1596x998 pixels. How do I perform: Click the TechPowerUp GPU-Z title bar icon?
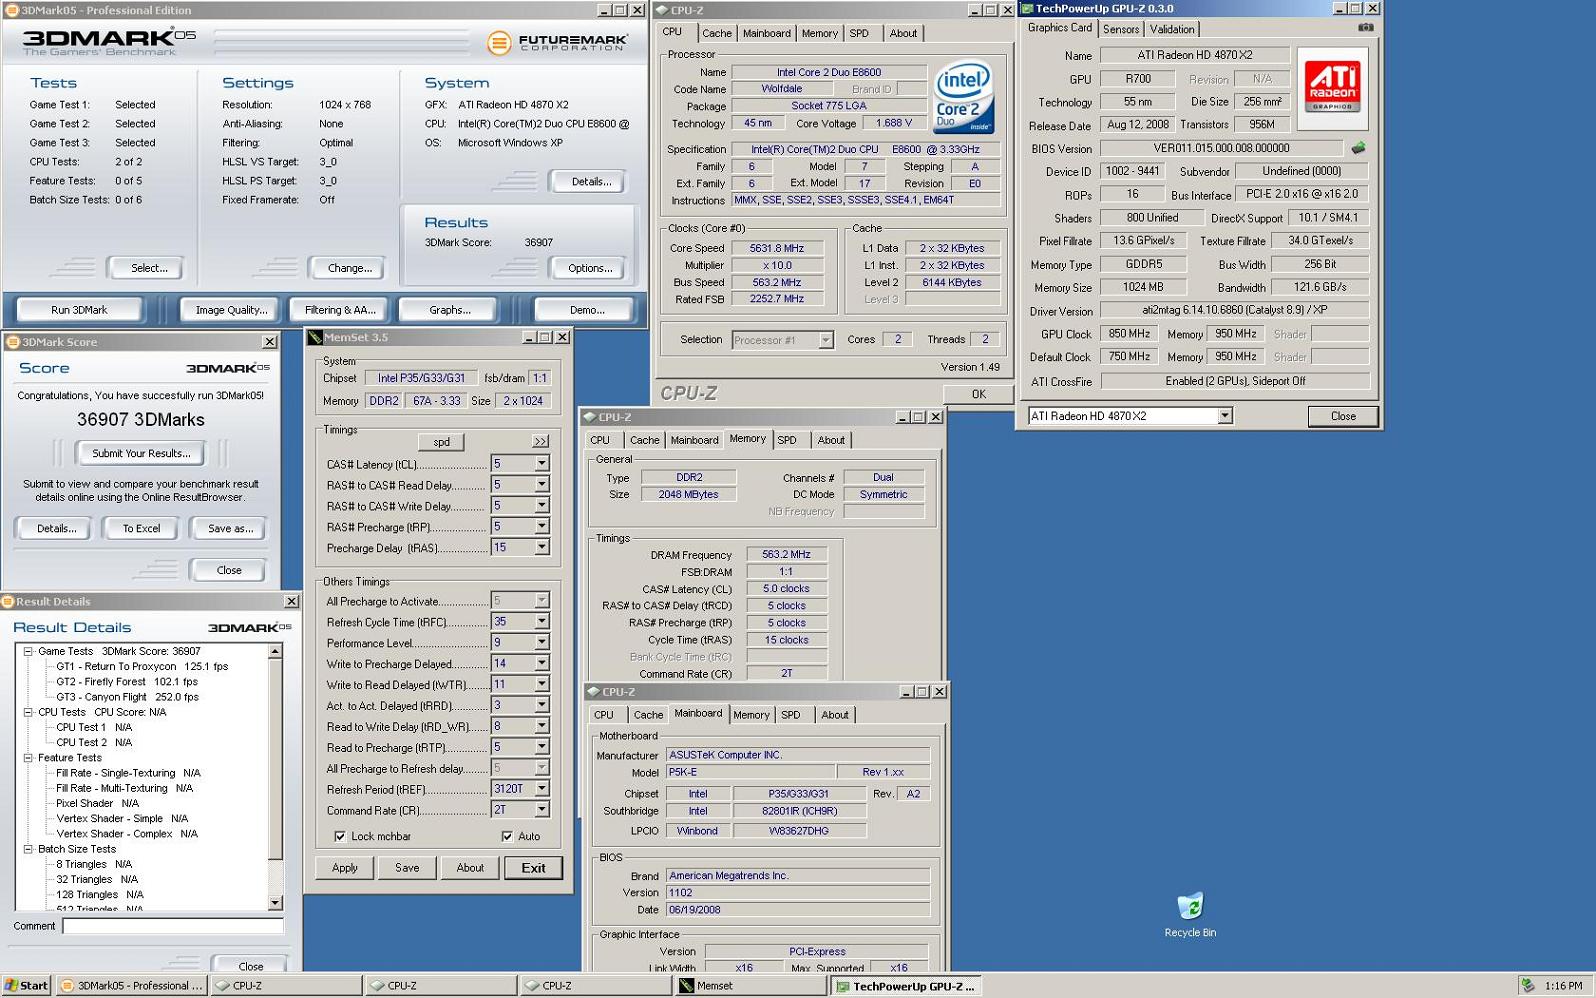pyautogui.click(x=1027, y=8)
